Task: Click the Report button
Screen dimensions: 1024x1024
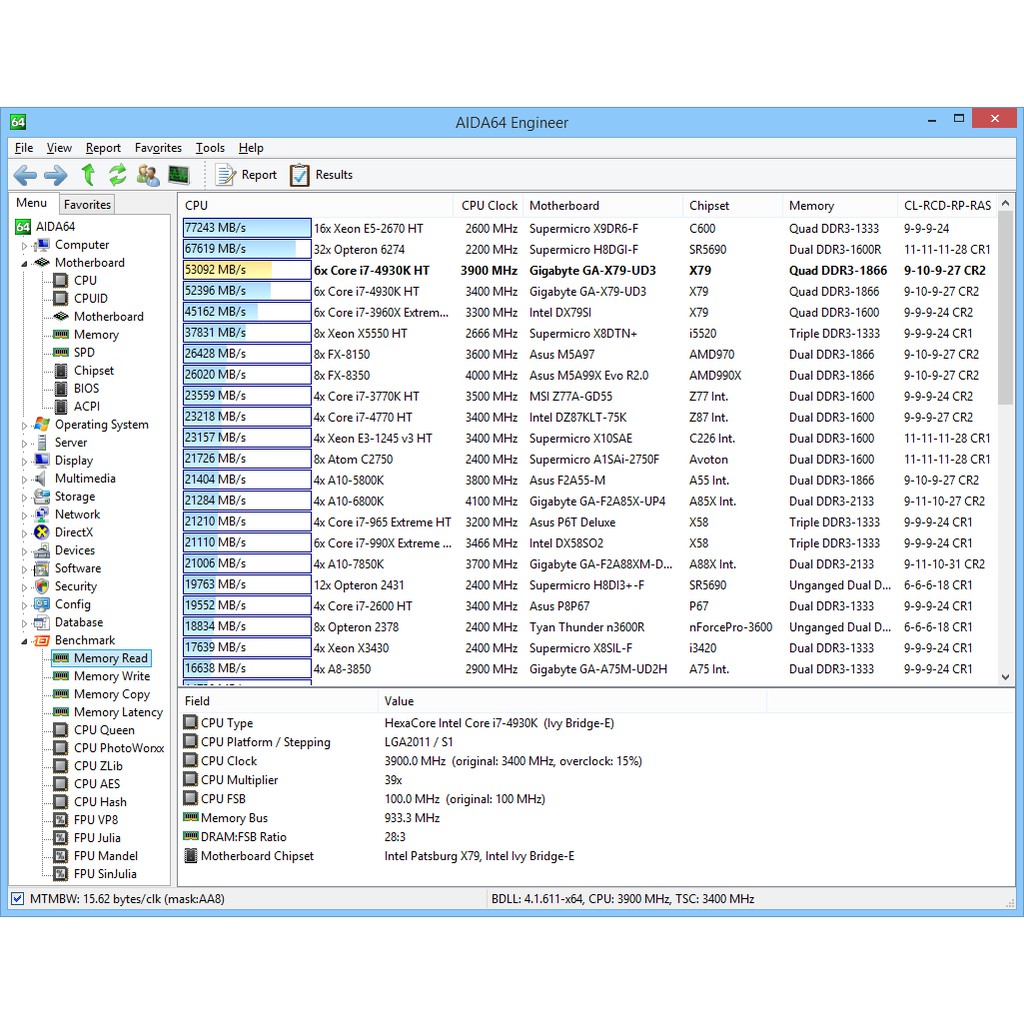Action: [245, 175]
